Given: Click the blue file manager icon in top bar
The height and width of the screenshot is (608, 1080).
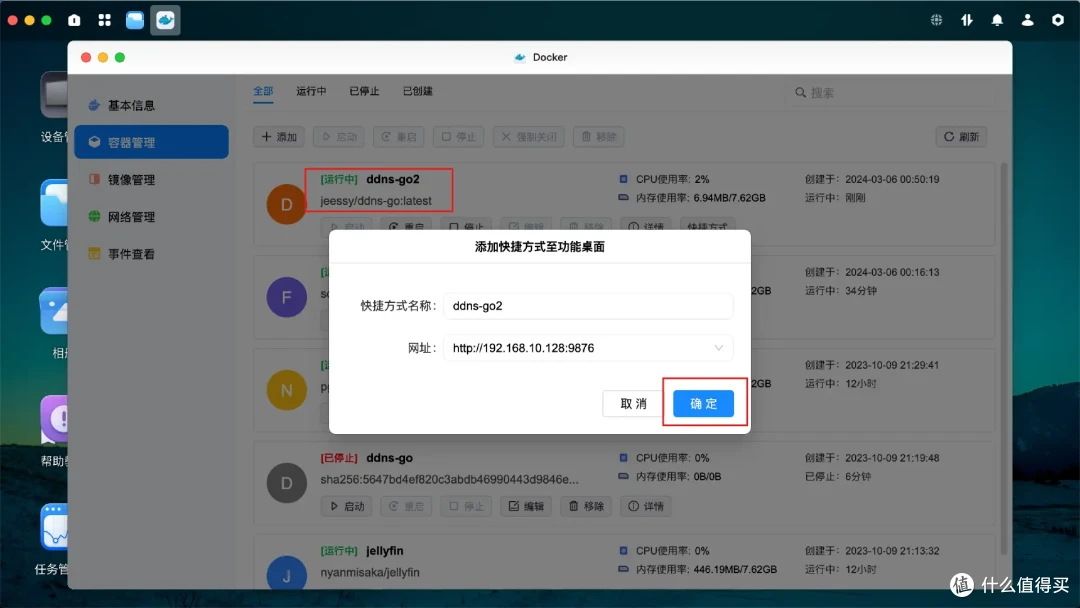Looking at the screenshot, I should (135, 20).
